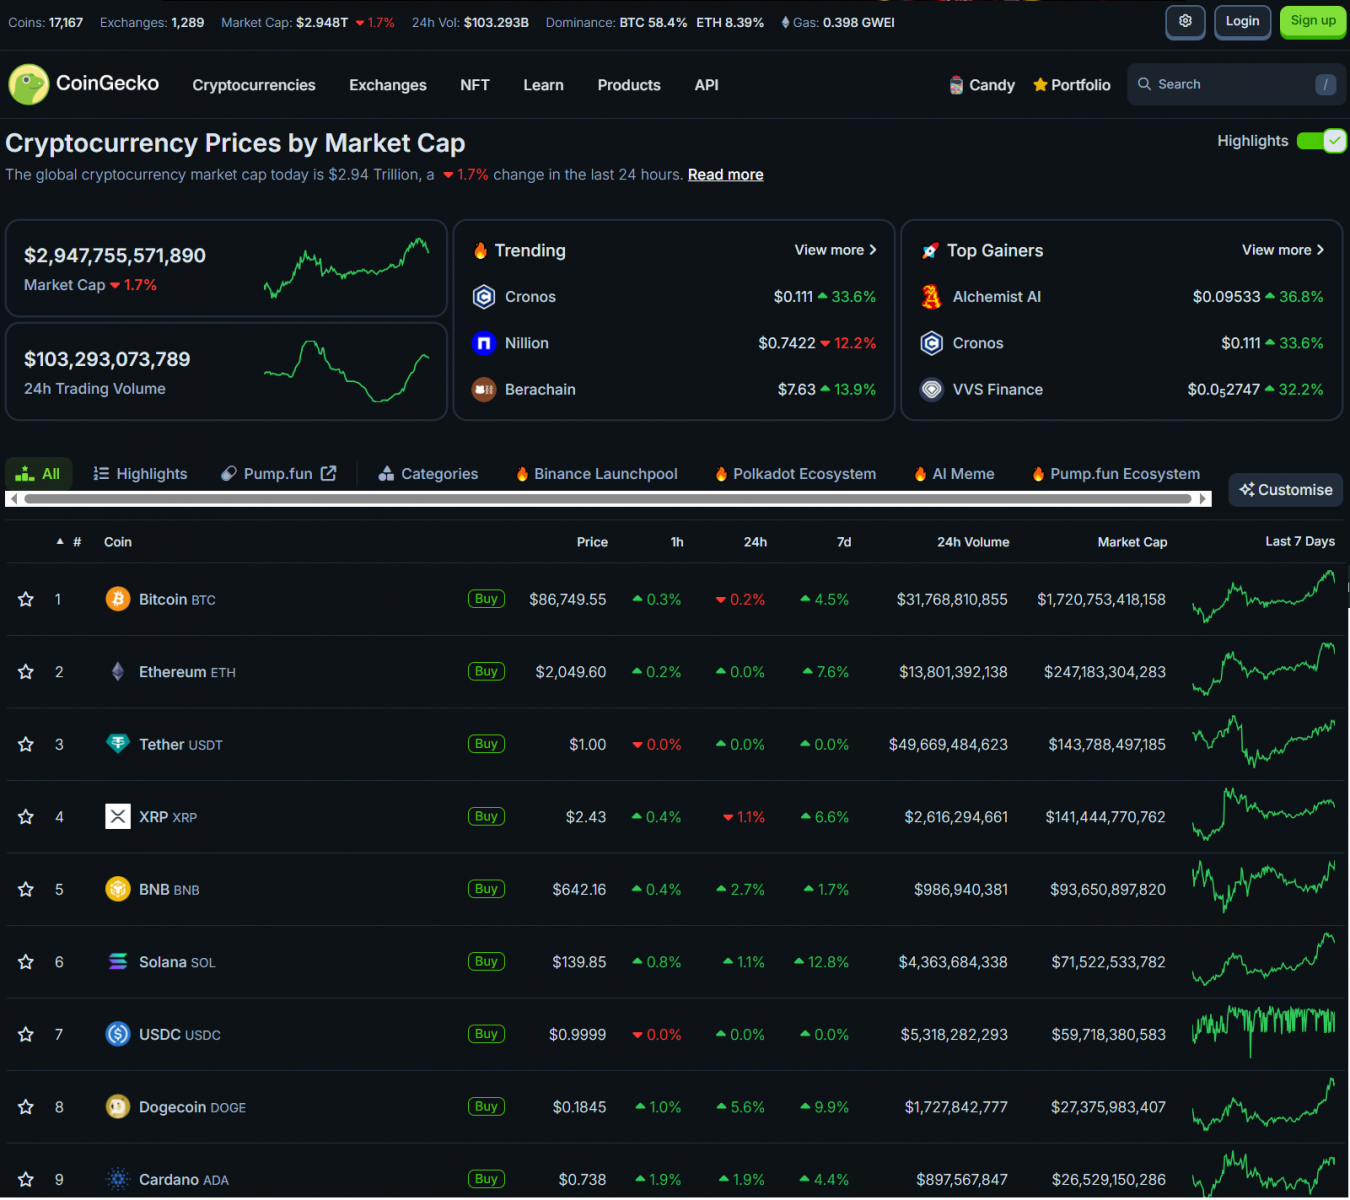The height and width of the screenshot is (1200, 1350).
Task: Click the Sign up button
Action: click(x=1312, y=21)
